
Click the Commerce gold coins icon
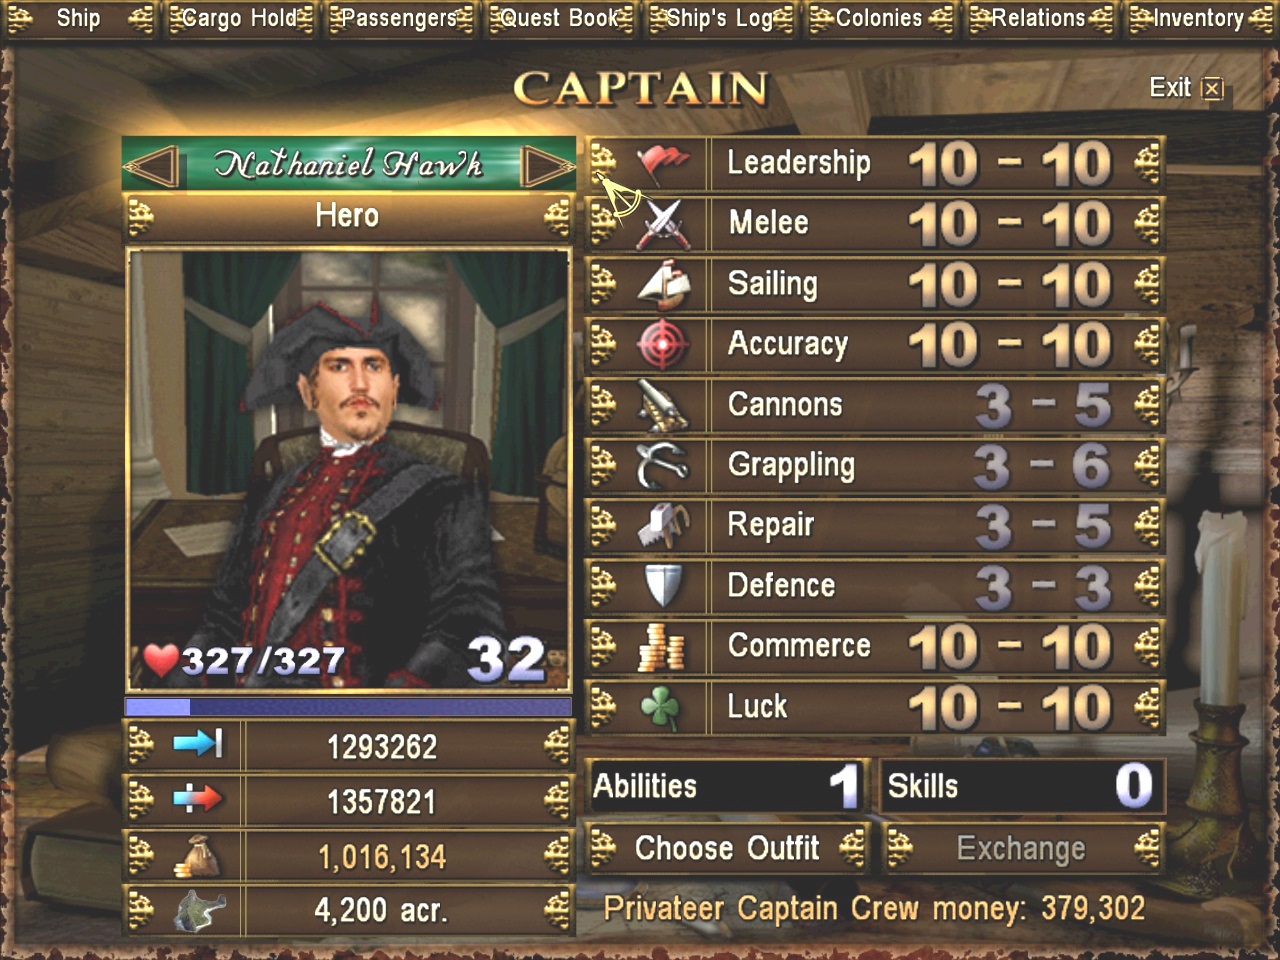pyautogui.click(x=661, y=646)
